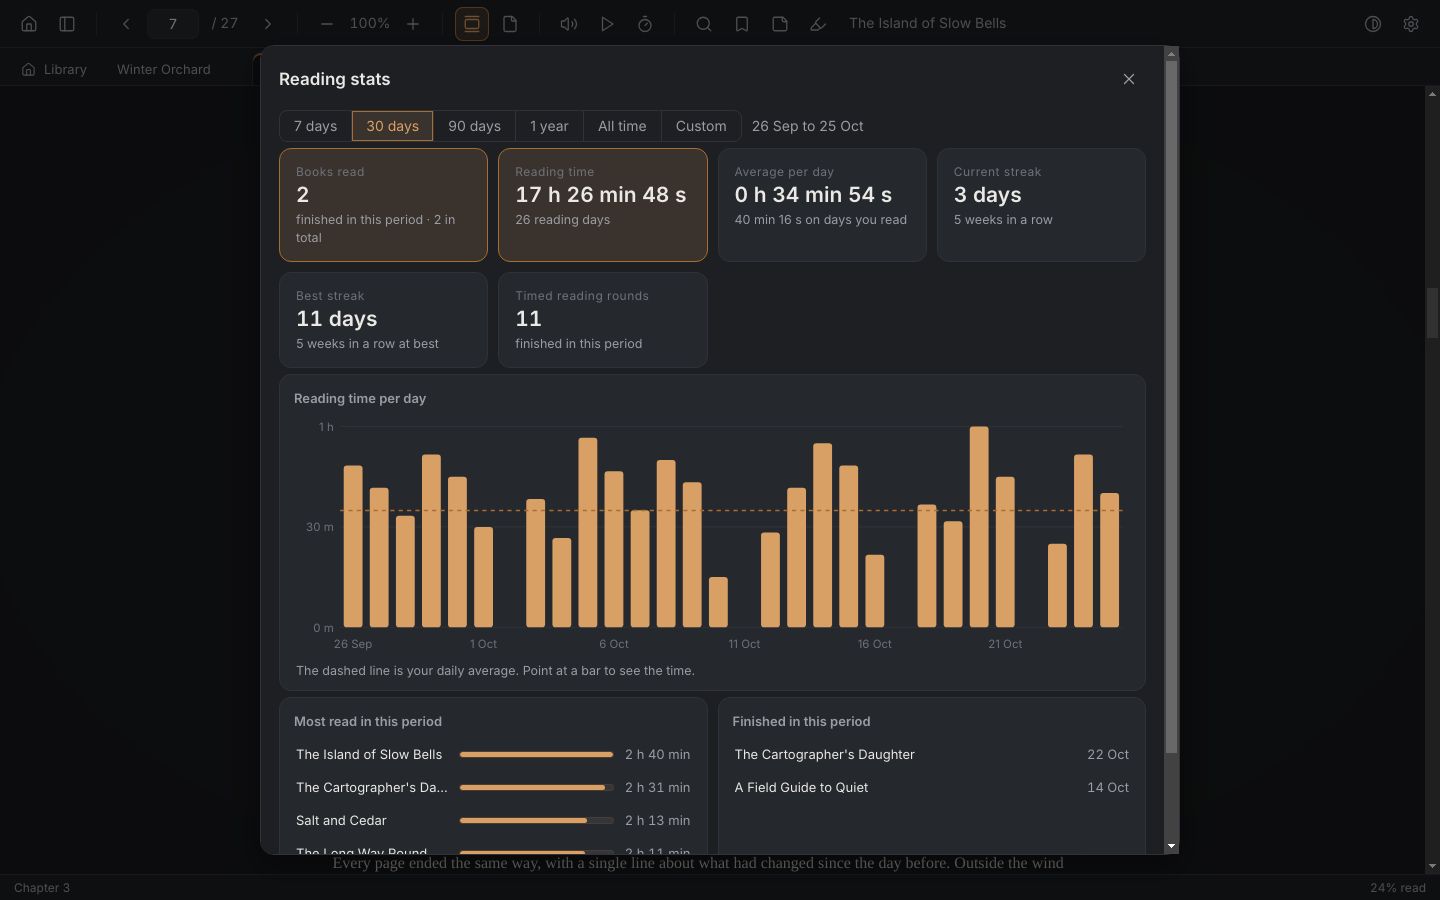This screenshot has height=900, width=1440.
Task: Bookmark the page with the bookmark icon
Action: pos(742,24)
